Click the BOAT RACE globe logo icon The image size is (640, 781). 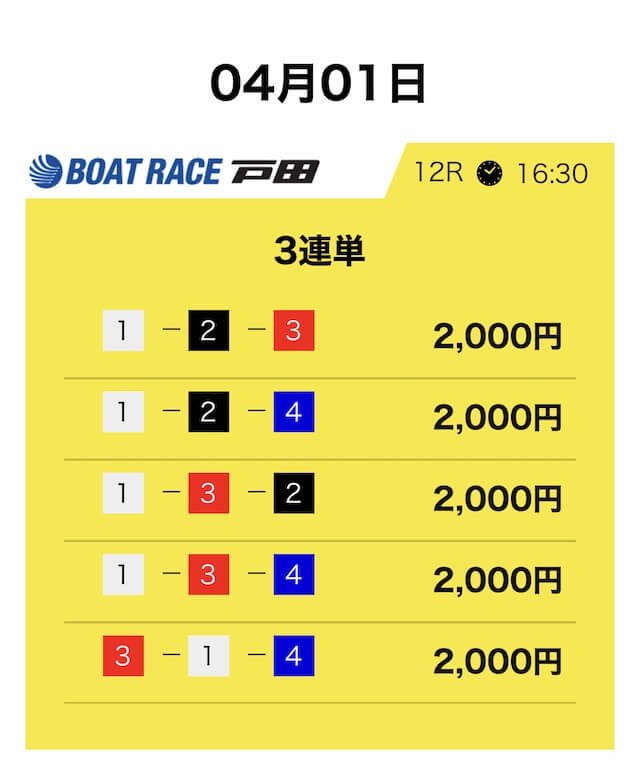tap(46, 171)
